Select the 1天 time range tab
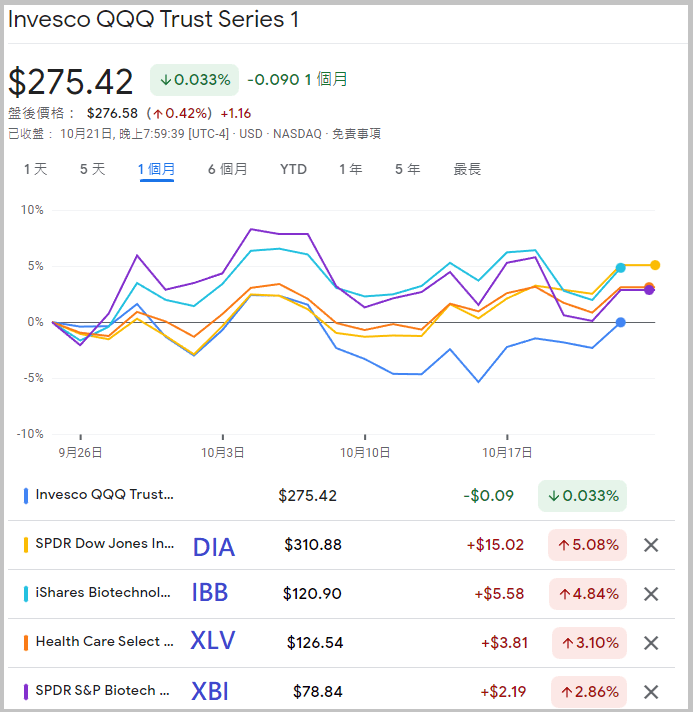Image resolution: width=694 pixels, height=712 pixels. [35, 169]
